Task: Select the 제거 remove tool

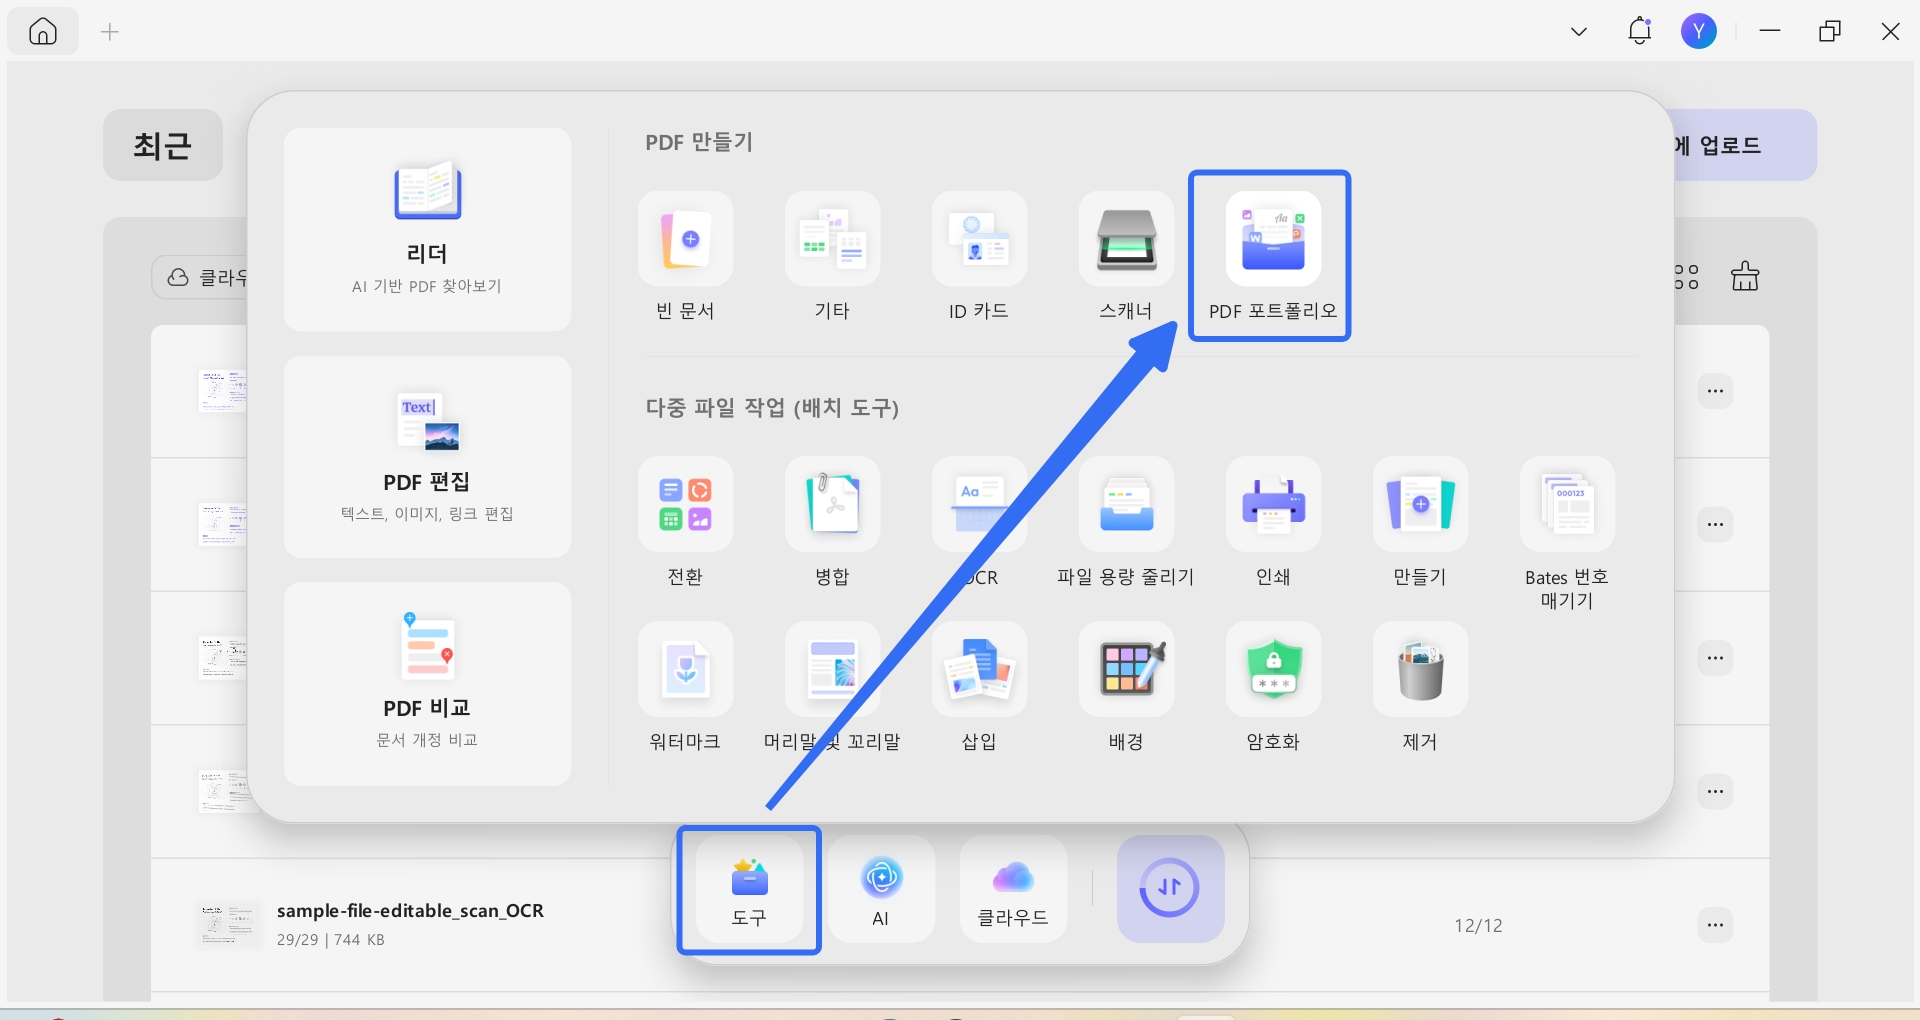Action: click(x=1418, y=670)
